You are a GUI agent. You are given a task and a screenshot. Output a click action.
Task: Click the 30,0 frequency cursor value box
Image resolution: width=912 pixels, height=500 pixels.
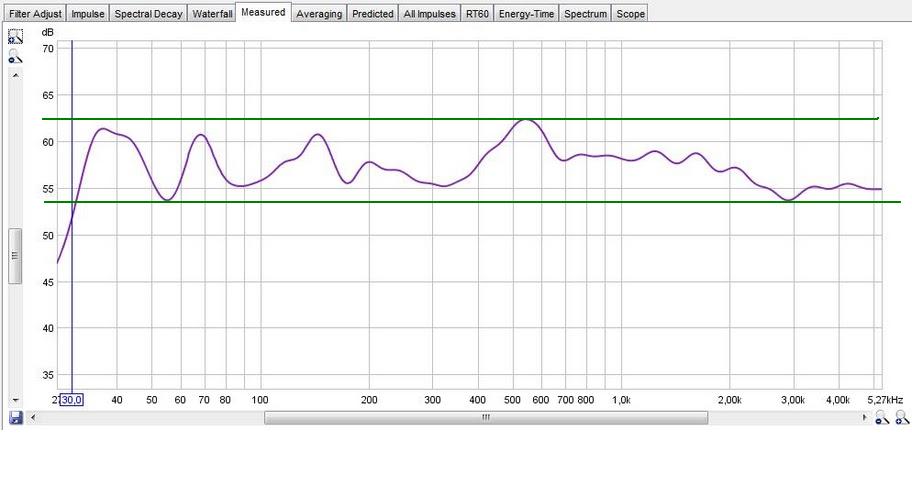(72, 400)
